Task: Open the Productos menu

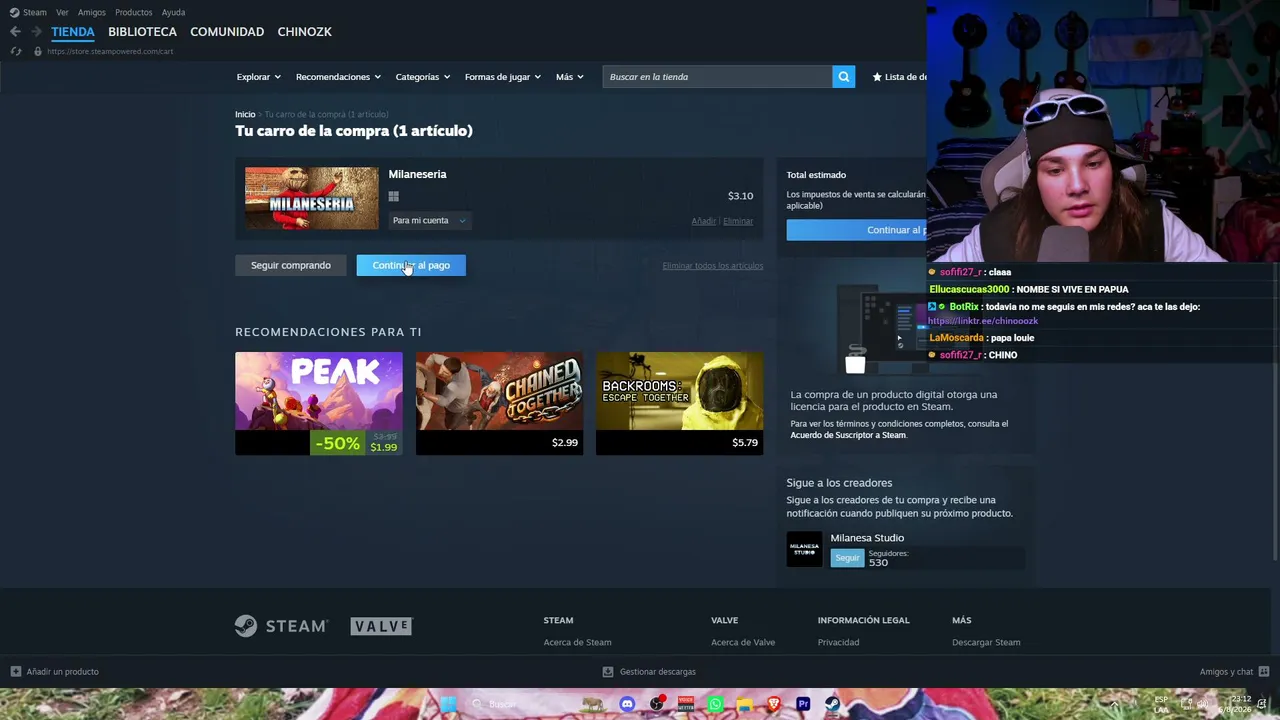Action: tap(134, 12)
